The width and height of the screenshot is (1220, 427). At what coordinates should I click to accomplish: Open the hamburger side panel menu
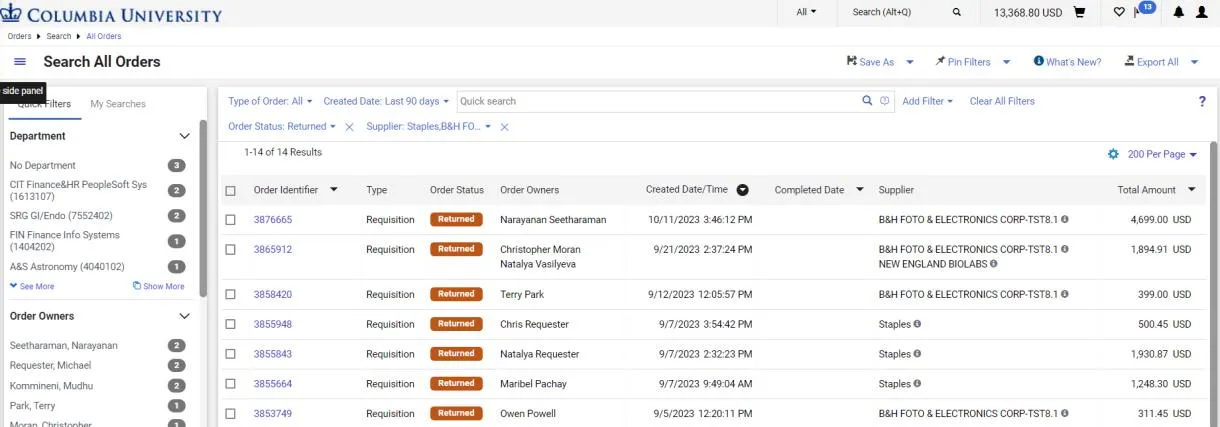[x=20, y=62]
